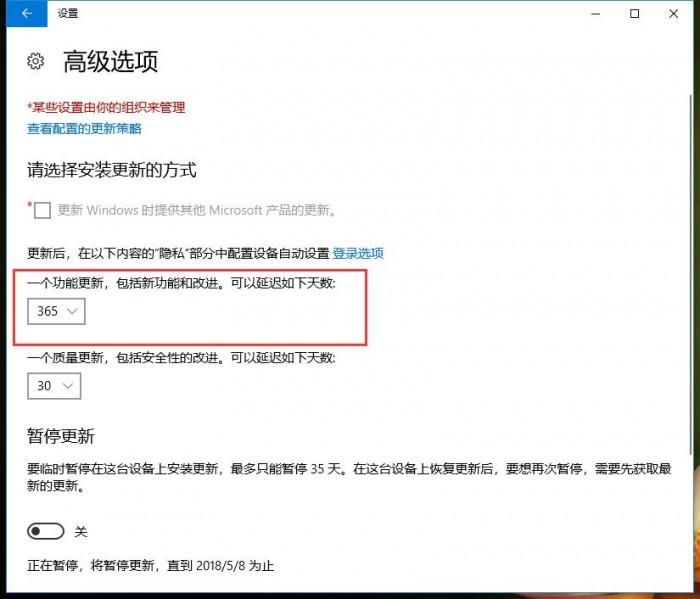Check the 更新 Windows 时提供其他 Microsoft 产品的更新 checkbox
The image size is (700, 599).
pos(42,210)
